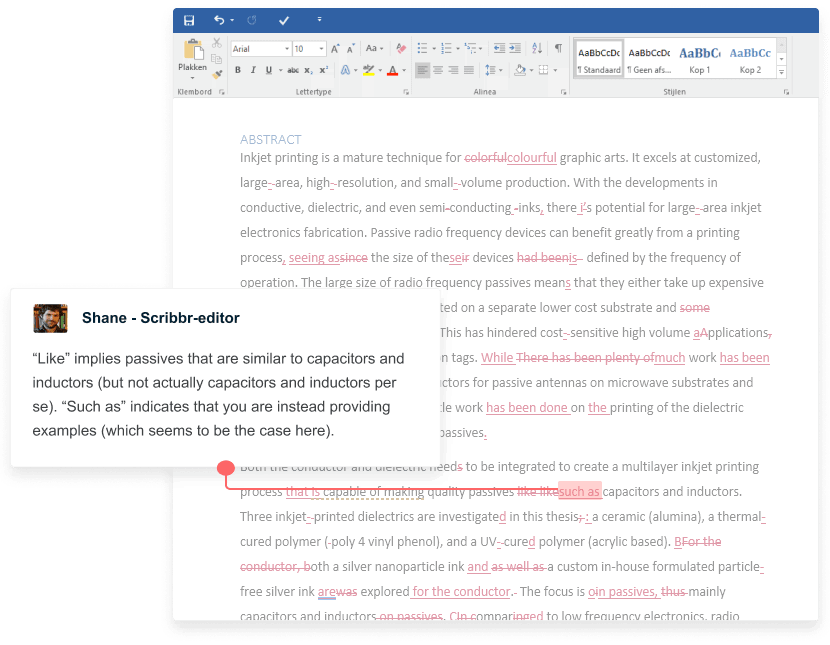Save the document with the floppy disk icon

click(189, 21)
